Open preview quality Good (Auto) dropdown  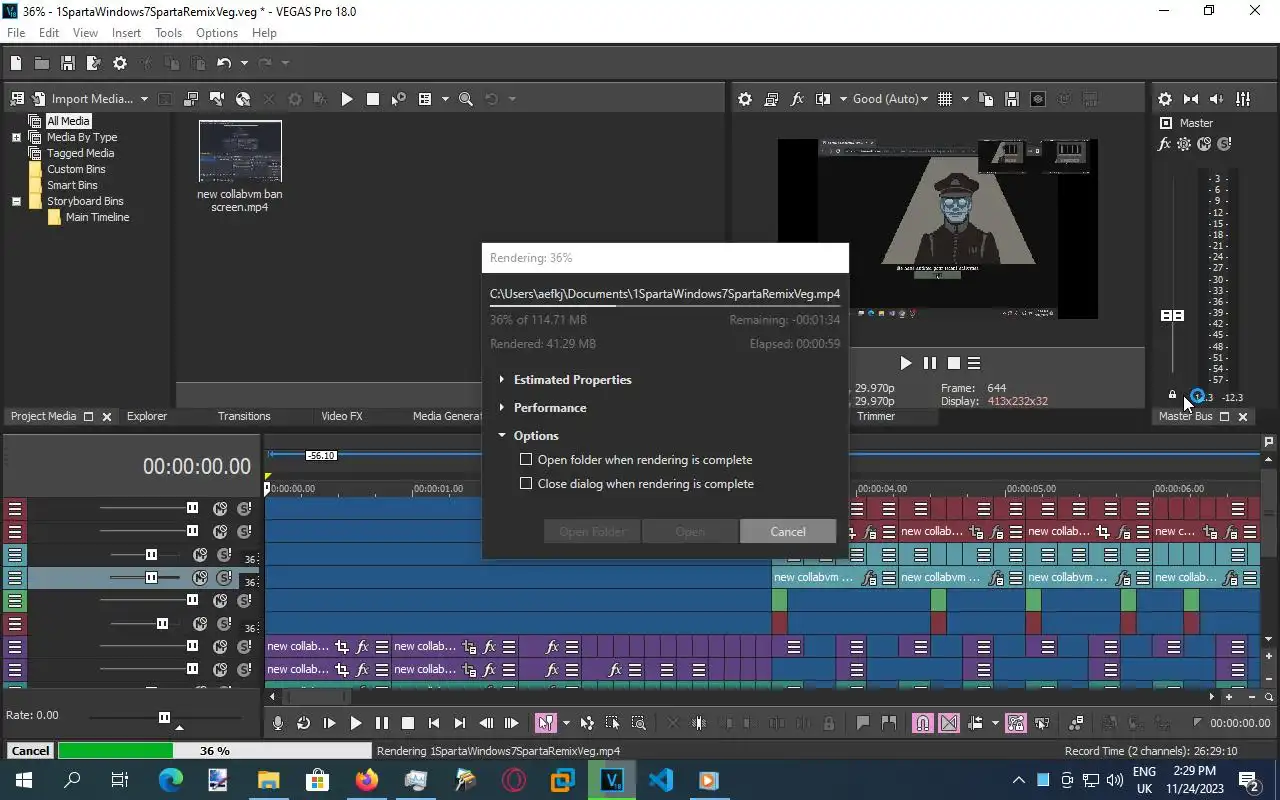pos(890,99)
